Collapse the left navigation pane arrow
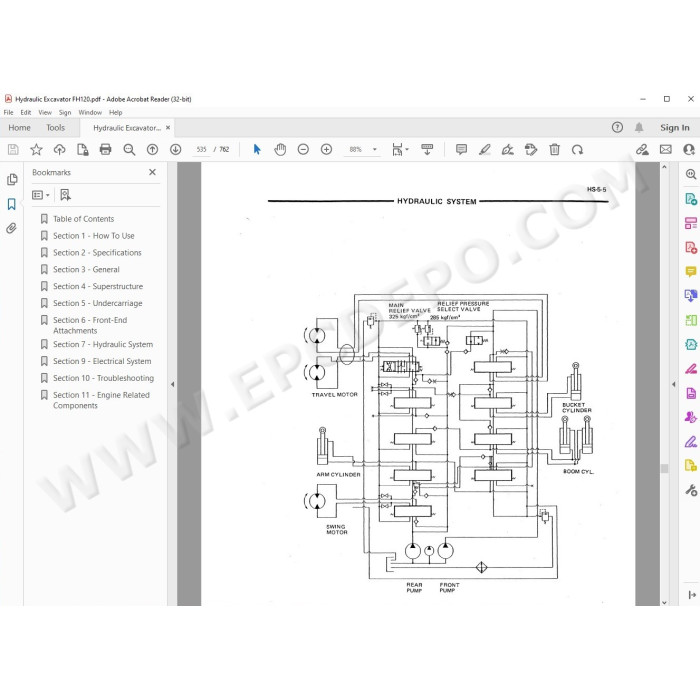700x700 pixels. 172,384
